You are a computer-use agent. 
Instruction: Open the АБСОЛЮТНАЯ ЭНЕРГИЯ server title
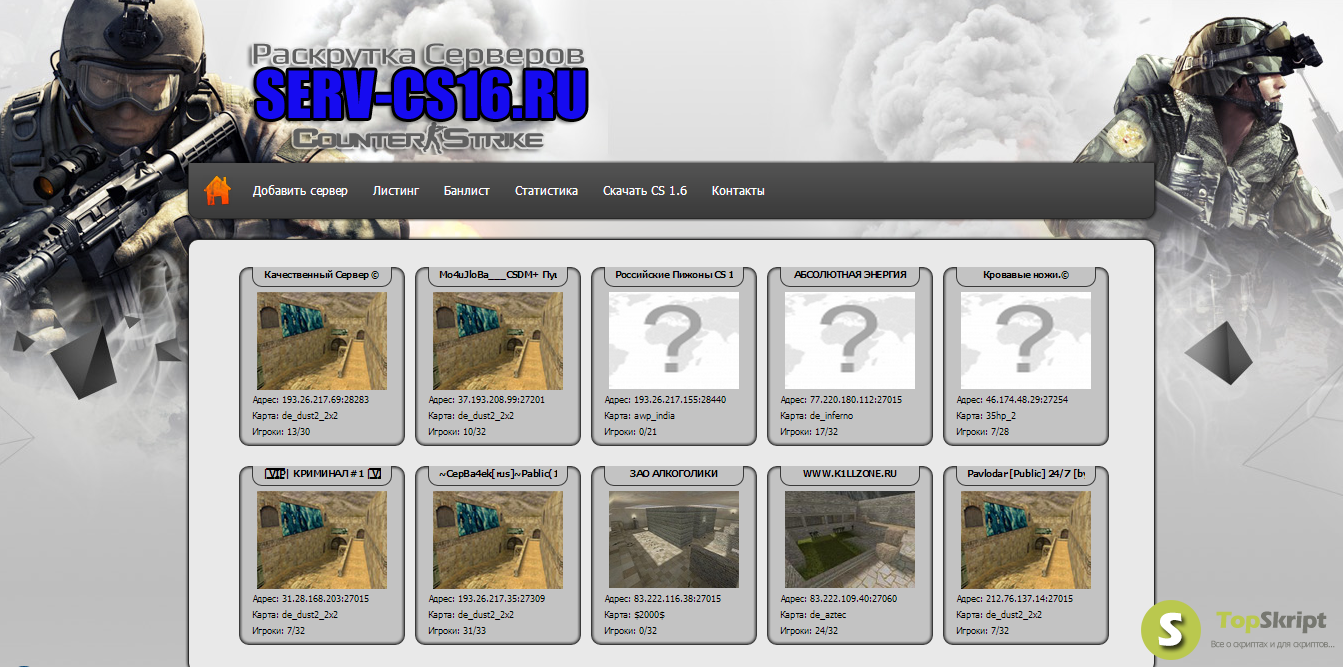pyautogui.click(x=850, y=274)
